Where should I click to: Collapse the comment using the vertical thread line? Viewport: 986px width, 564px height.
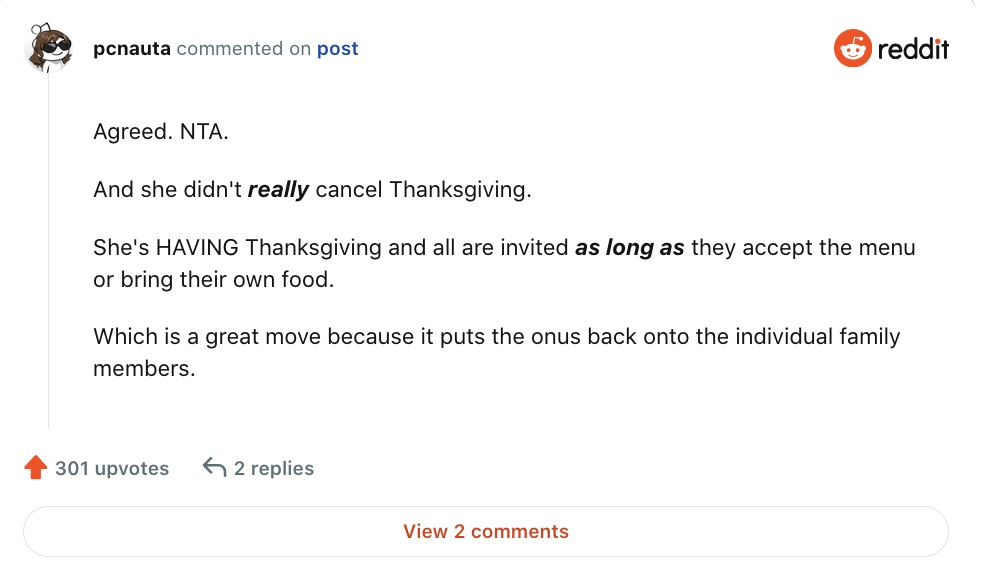[49, 250]
